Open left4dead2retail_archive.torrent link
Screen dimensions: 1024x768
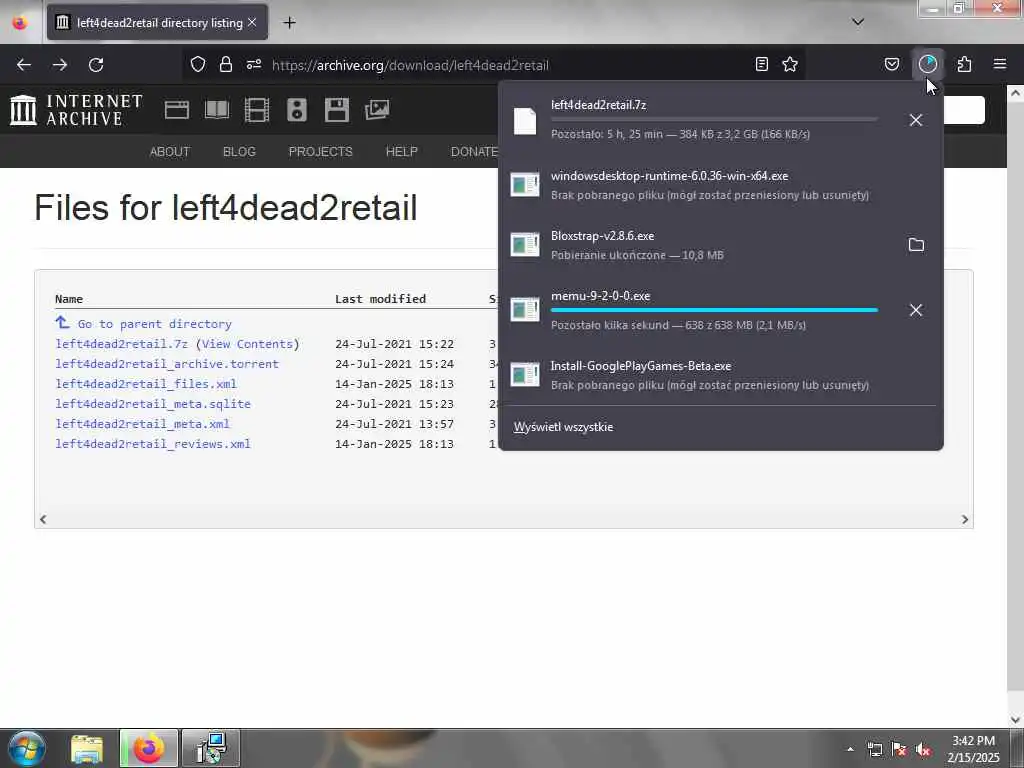pos(167,364)
